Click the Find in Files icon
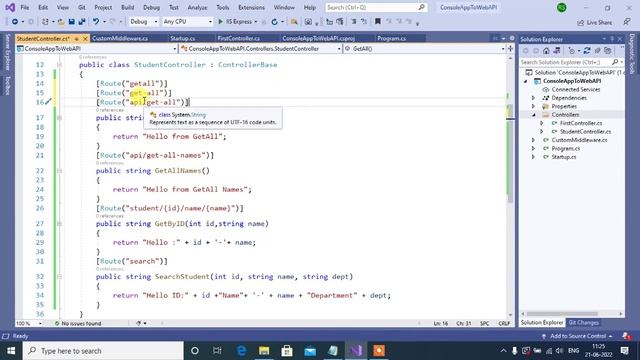This screenshot has width=640, height=360. tap(294, 22)
